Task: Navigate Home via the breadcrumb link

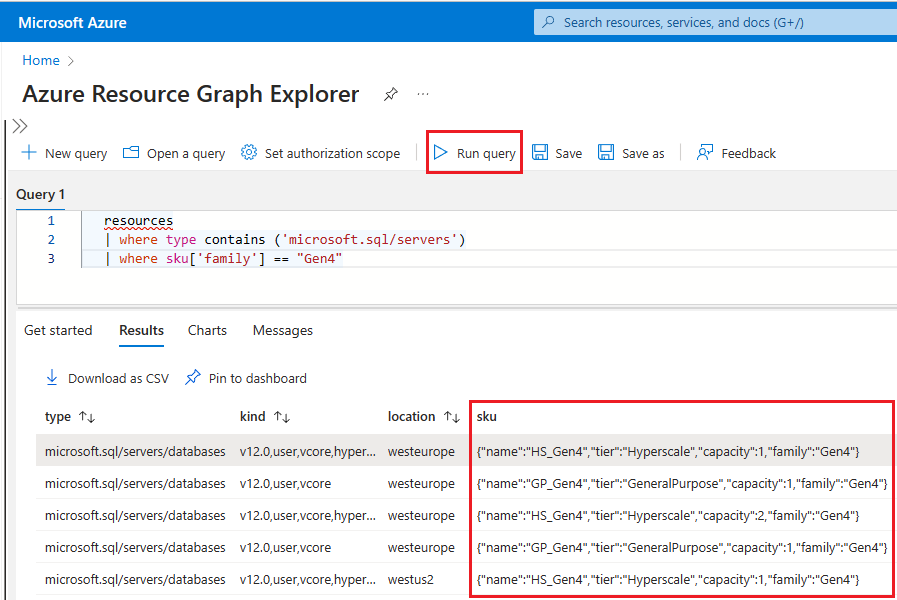Action: (40, 60)
